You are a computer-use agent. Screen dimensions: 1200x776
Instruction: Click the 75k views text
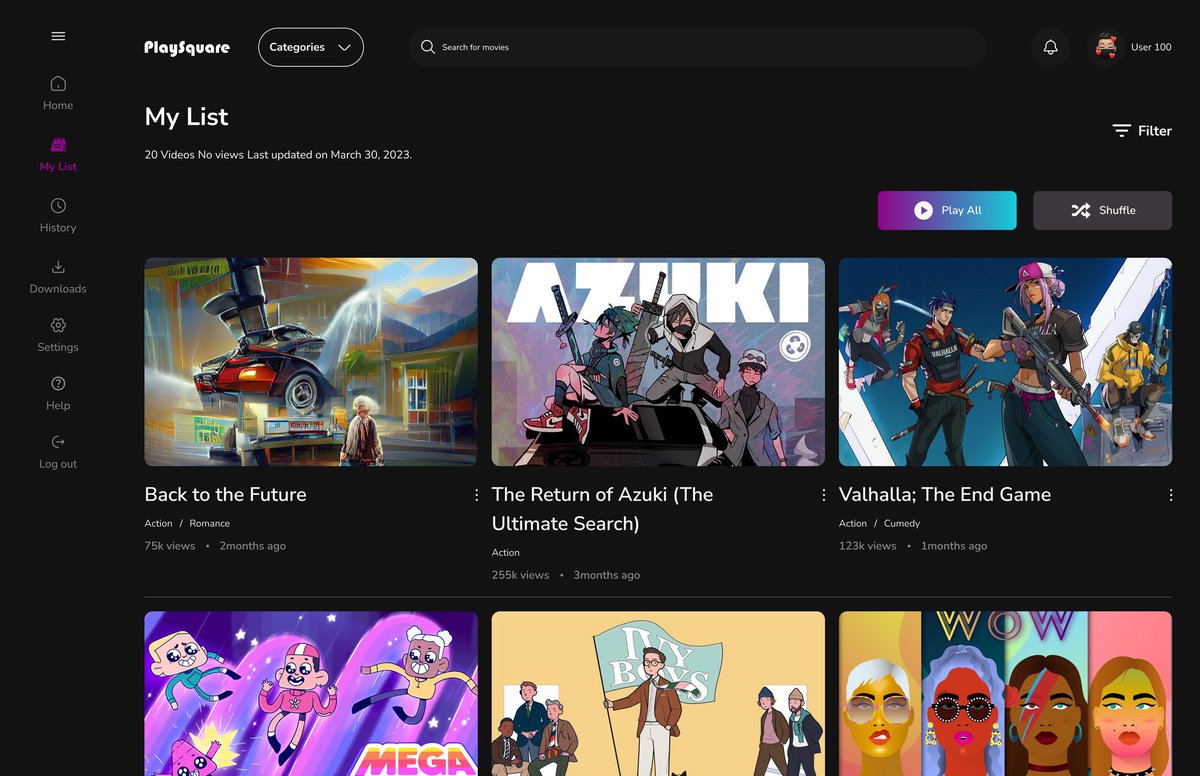coord(170,546)
